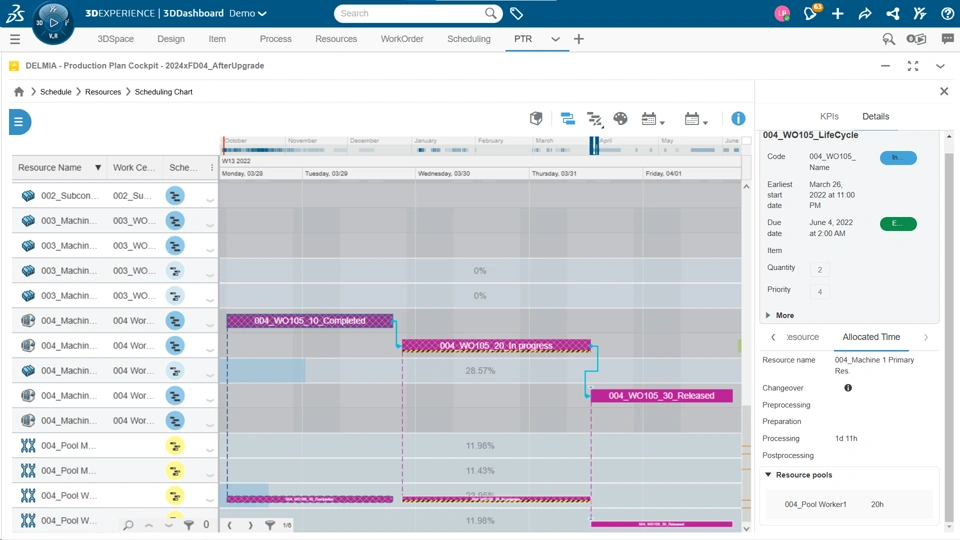Select the Allocated Time tab
960x540 pixels.
pos(871,337)
